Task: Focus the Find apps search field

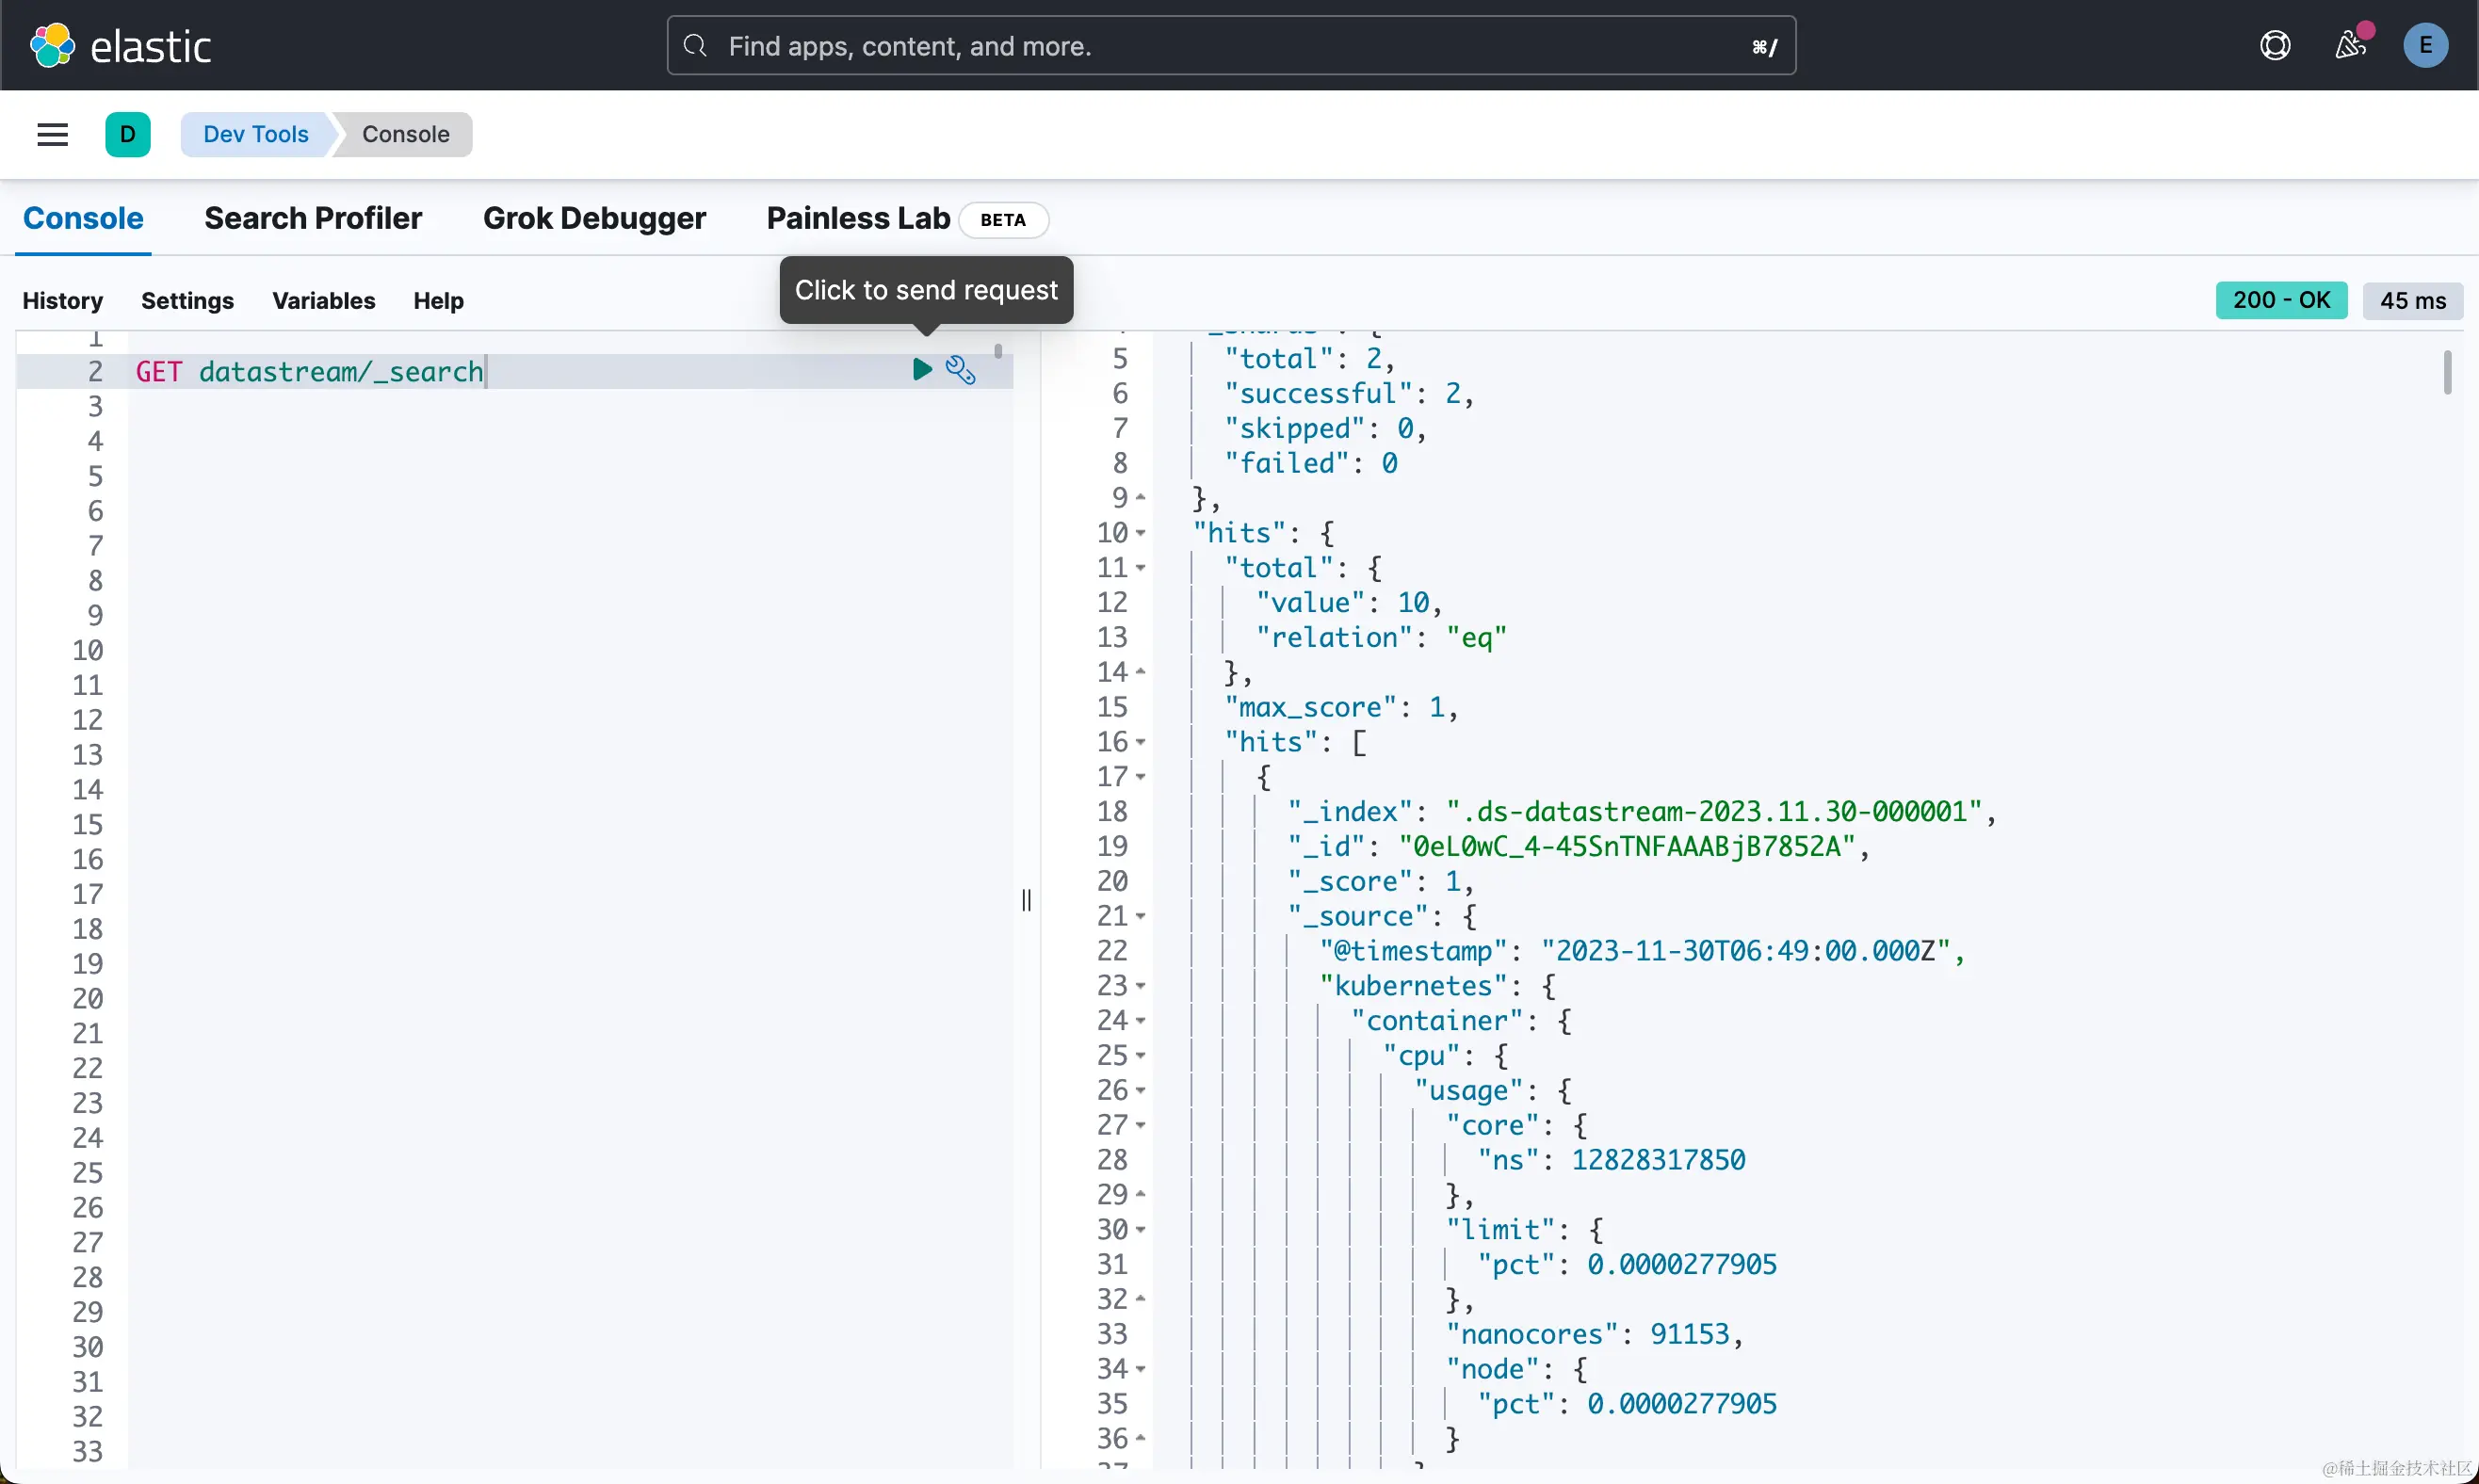Action: 1230,46
